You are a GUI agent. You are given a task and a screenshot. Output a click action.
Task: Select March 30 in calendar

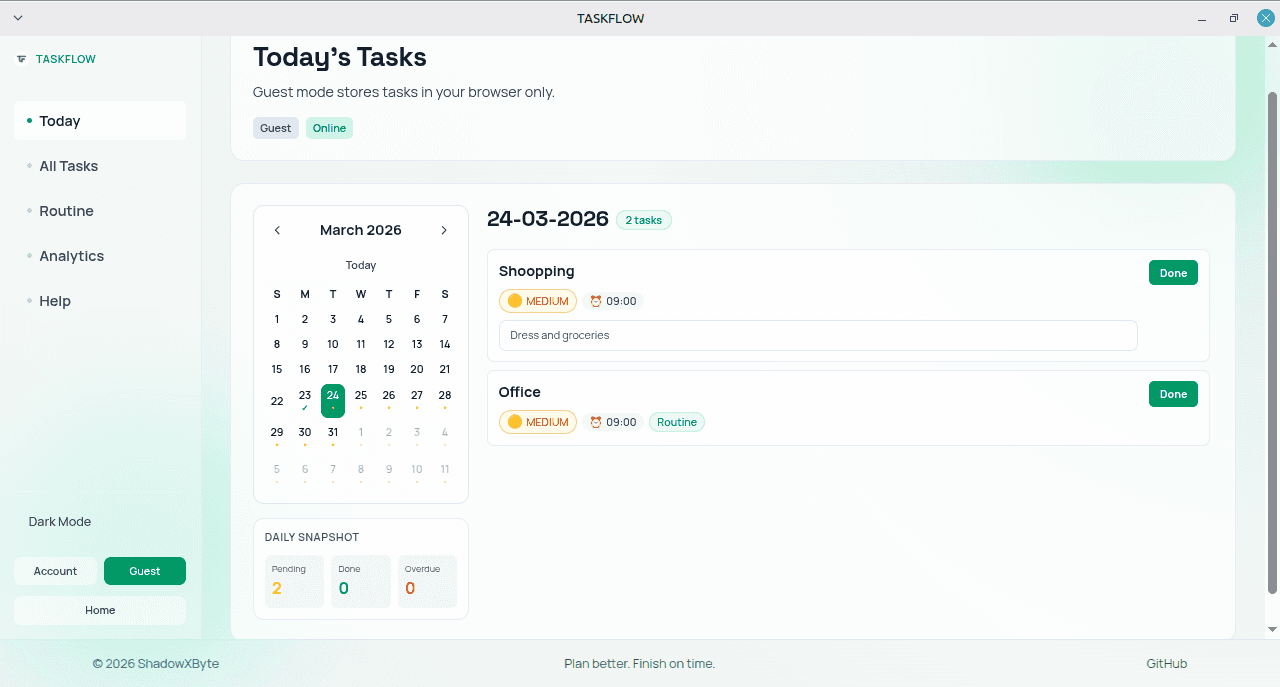point(305,436)
